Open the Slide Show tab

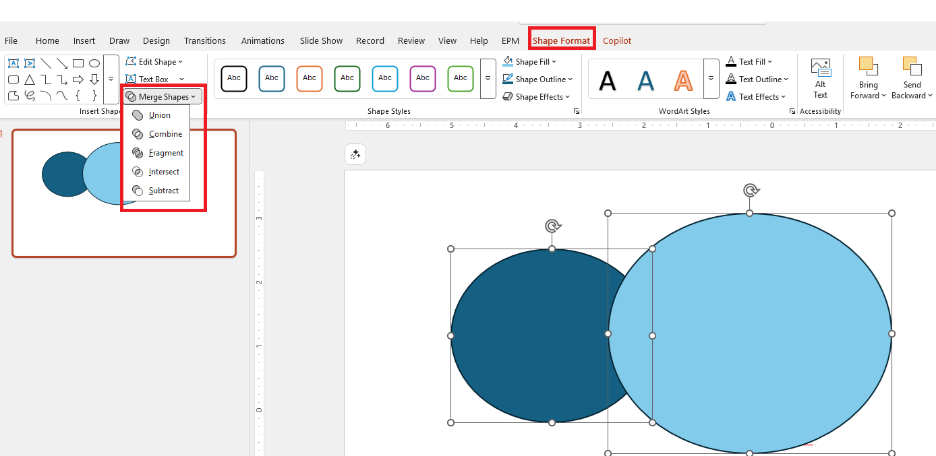coord(321,41)
